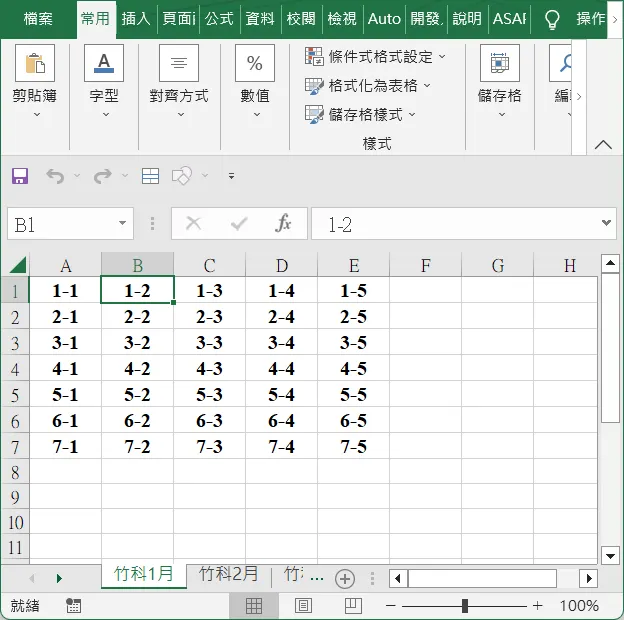Click the confirm checkmark in formula bar

coord(239,224)
